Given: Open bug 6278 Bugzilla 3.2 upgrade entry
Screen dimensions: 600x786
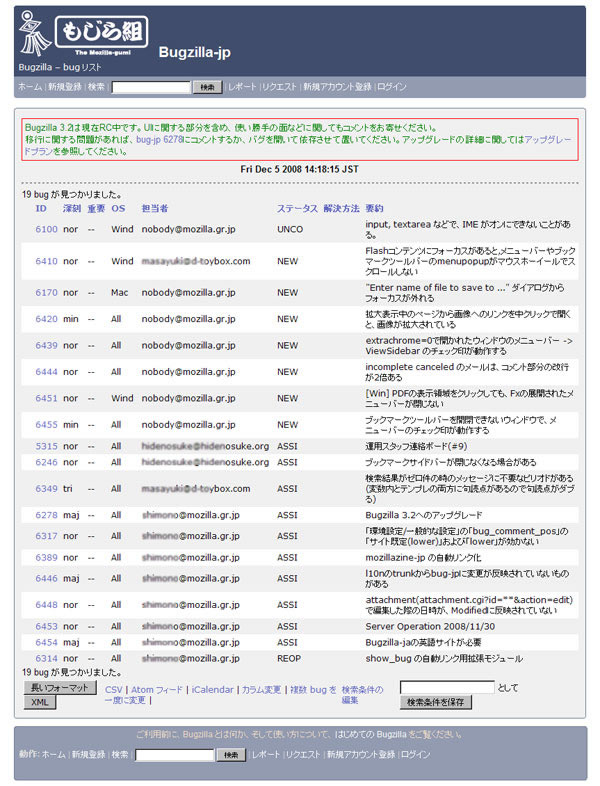Looking at the screenshot, I should [46, 515].
